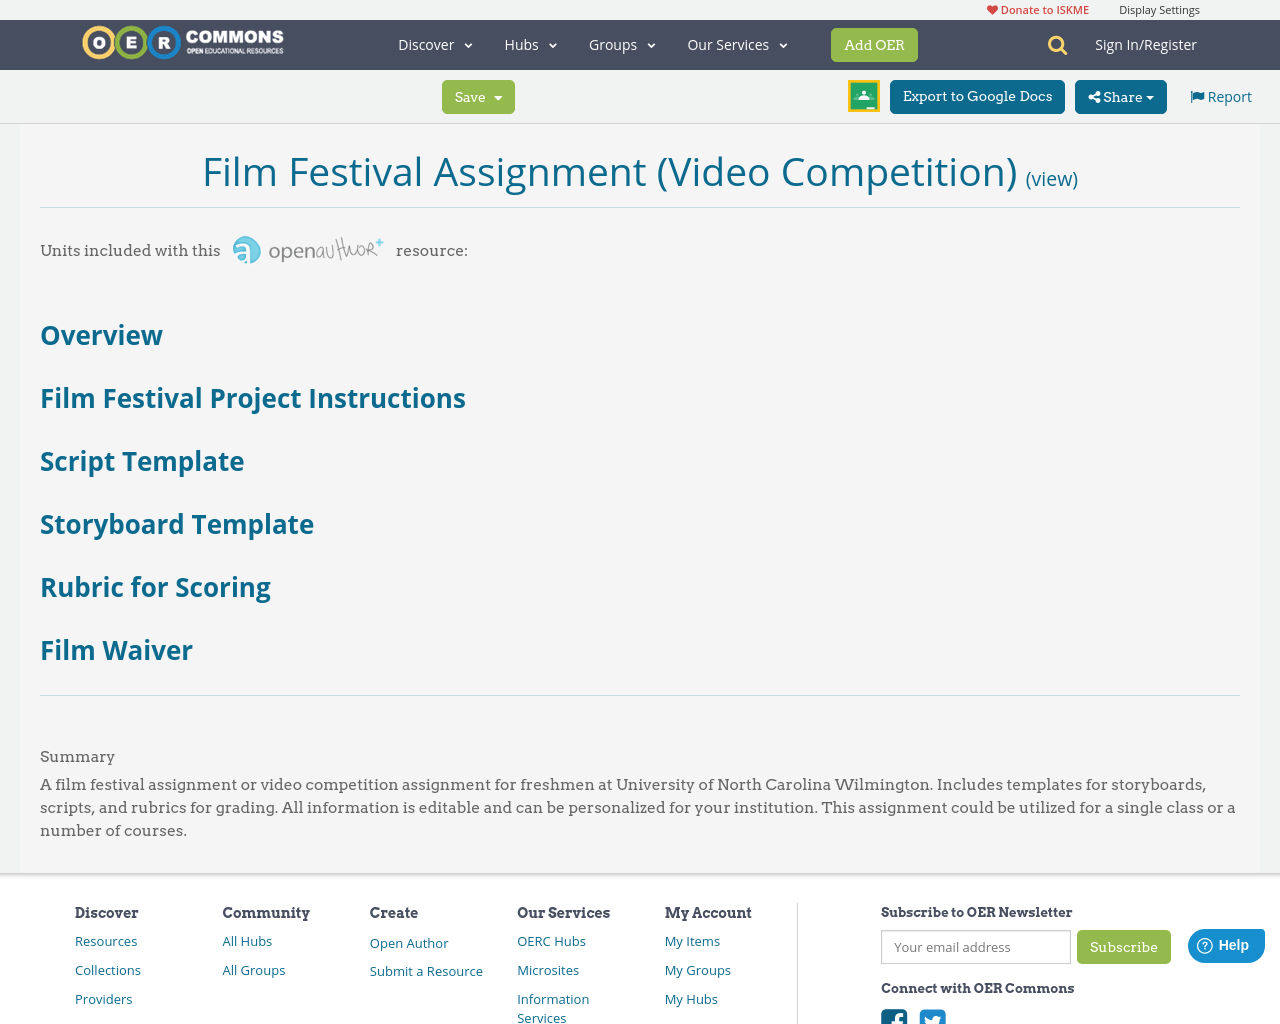
Task: Open the Share dropdown
Action: (x=1119, y=96)
